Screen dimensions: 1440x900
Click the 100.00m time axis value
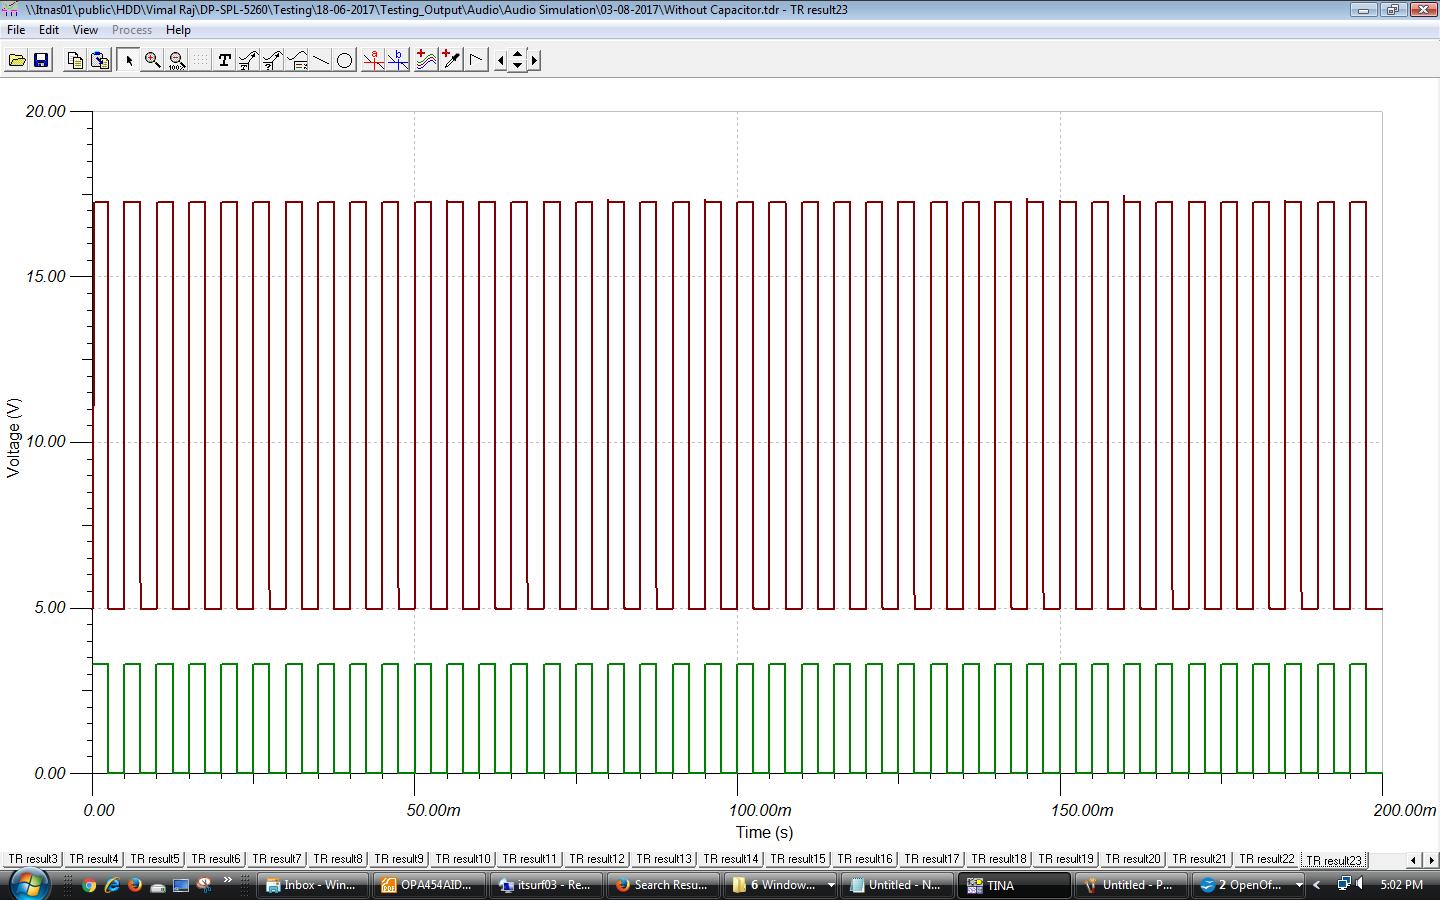(x=760, y=810)
